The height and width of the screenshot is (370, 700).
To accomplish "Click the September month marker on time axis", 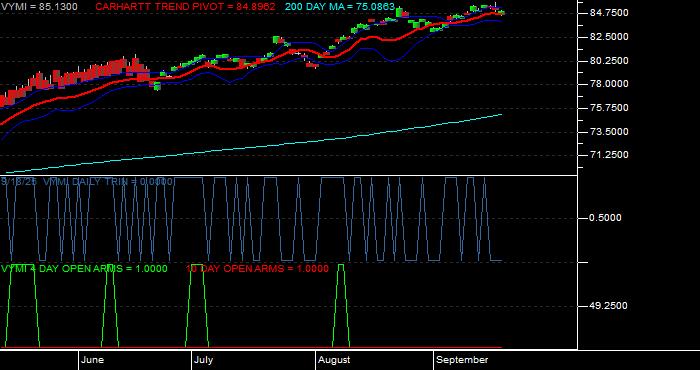I will 462,360.
